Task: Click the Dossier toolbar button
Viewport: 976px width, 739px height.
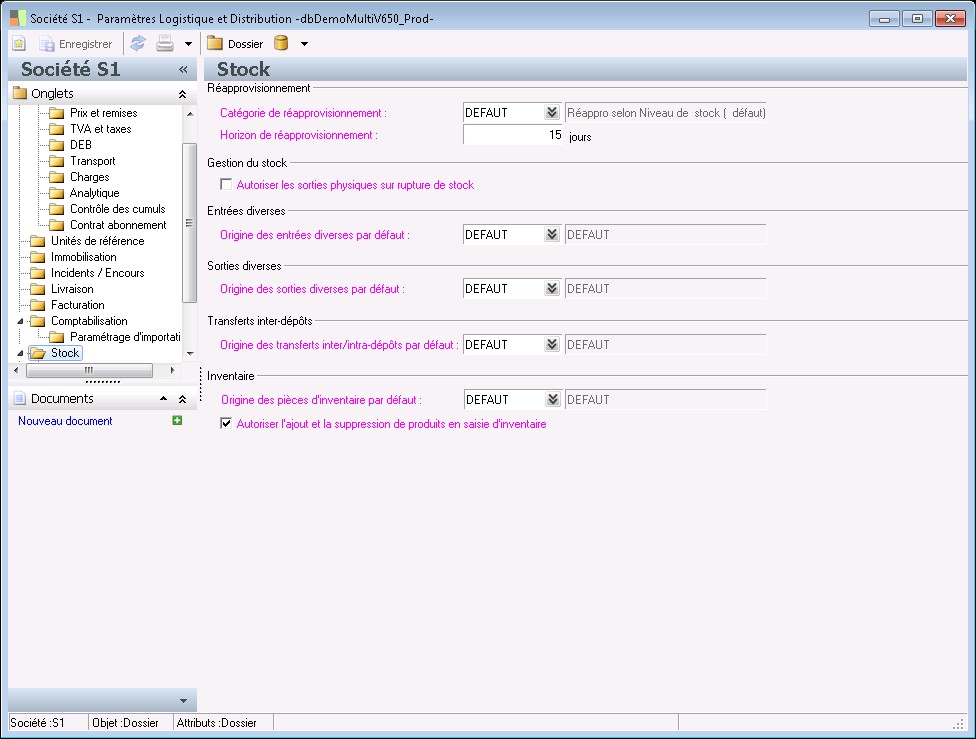Action: (235, 44)
